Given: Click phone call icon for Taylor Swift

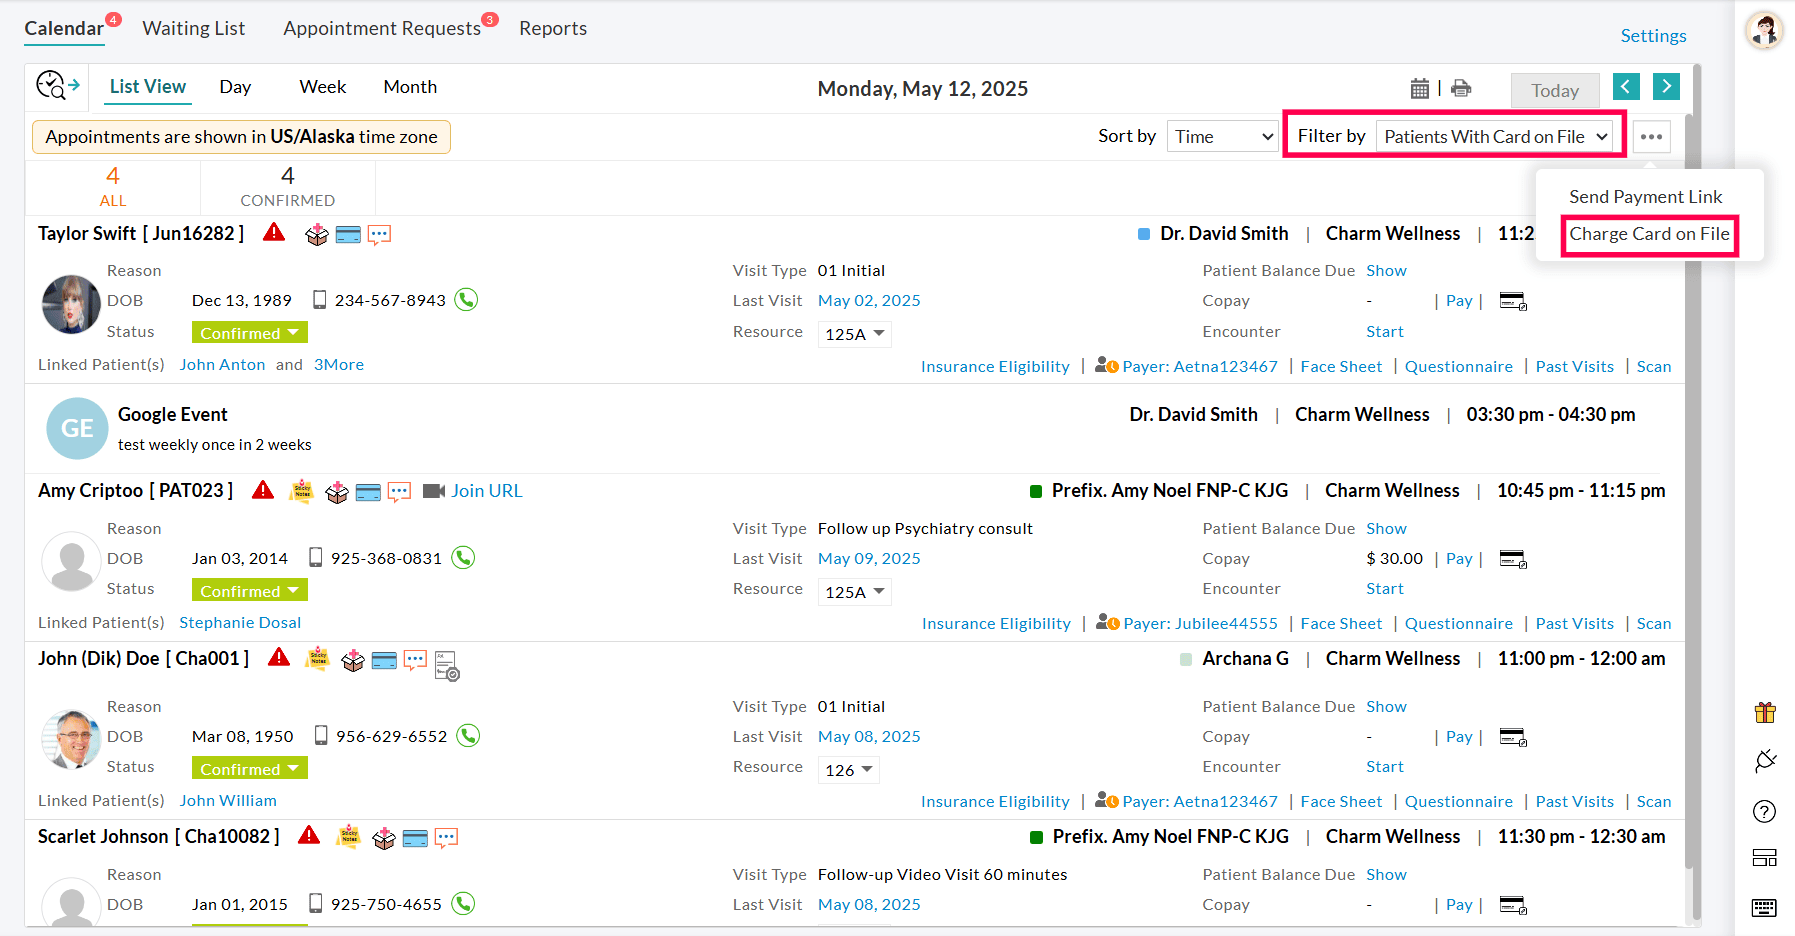Looking at the screenshot, I should pyautogui.click(x=466, y=300).
